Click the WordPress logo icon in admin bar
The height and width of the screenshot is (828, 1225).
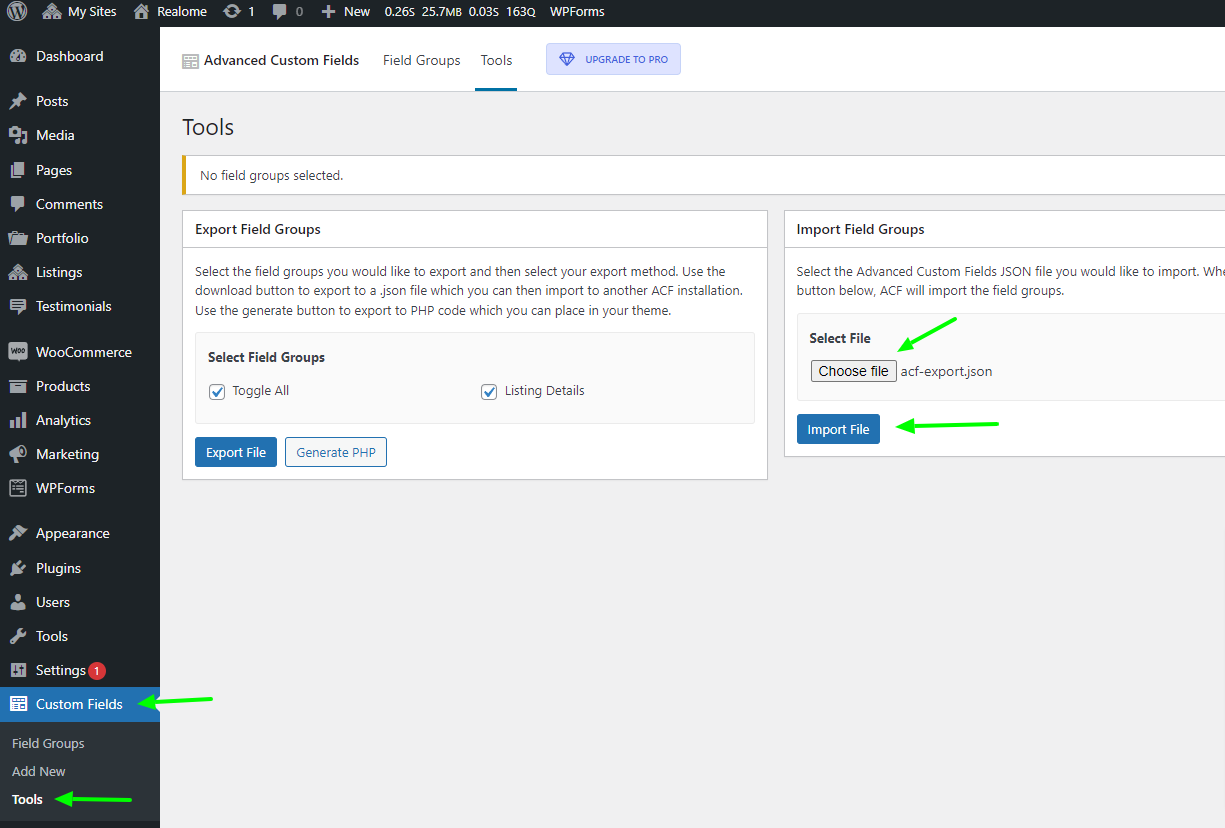coord(17,12)
